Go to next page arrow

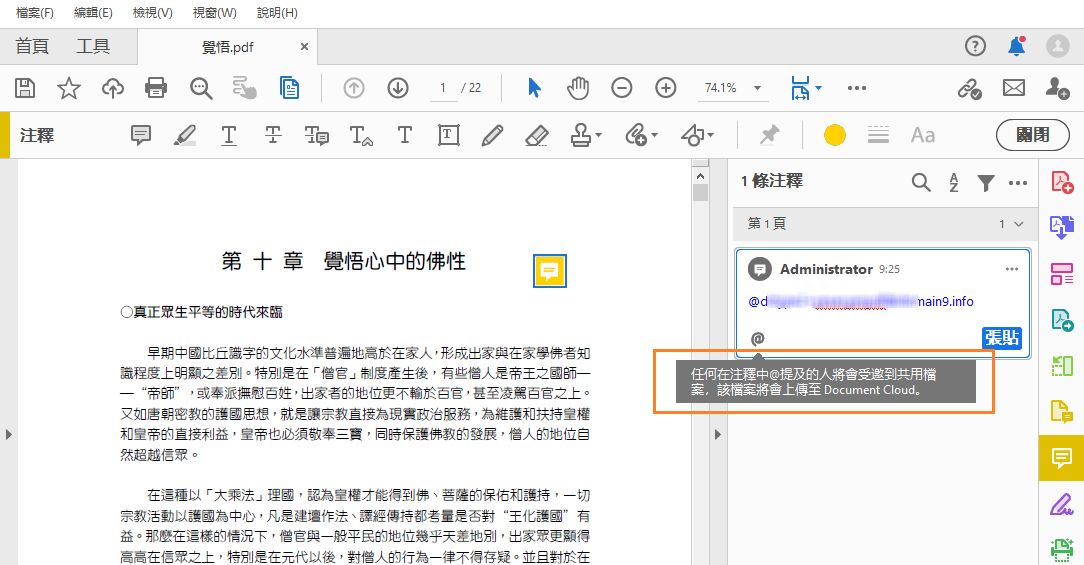tap(398, 88)
